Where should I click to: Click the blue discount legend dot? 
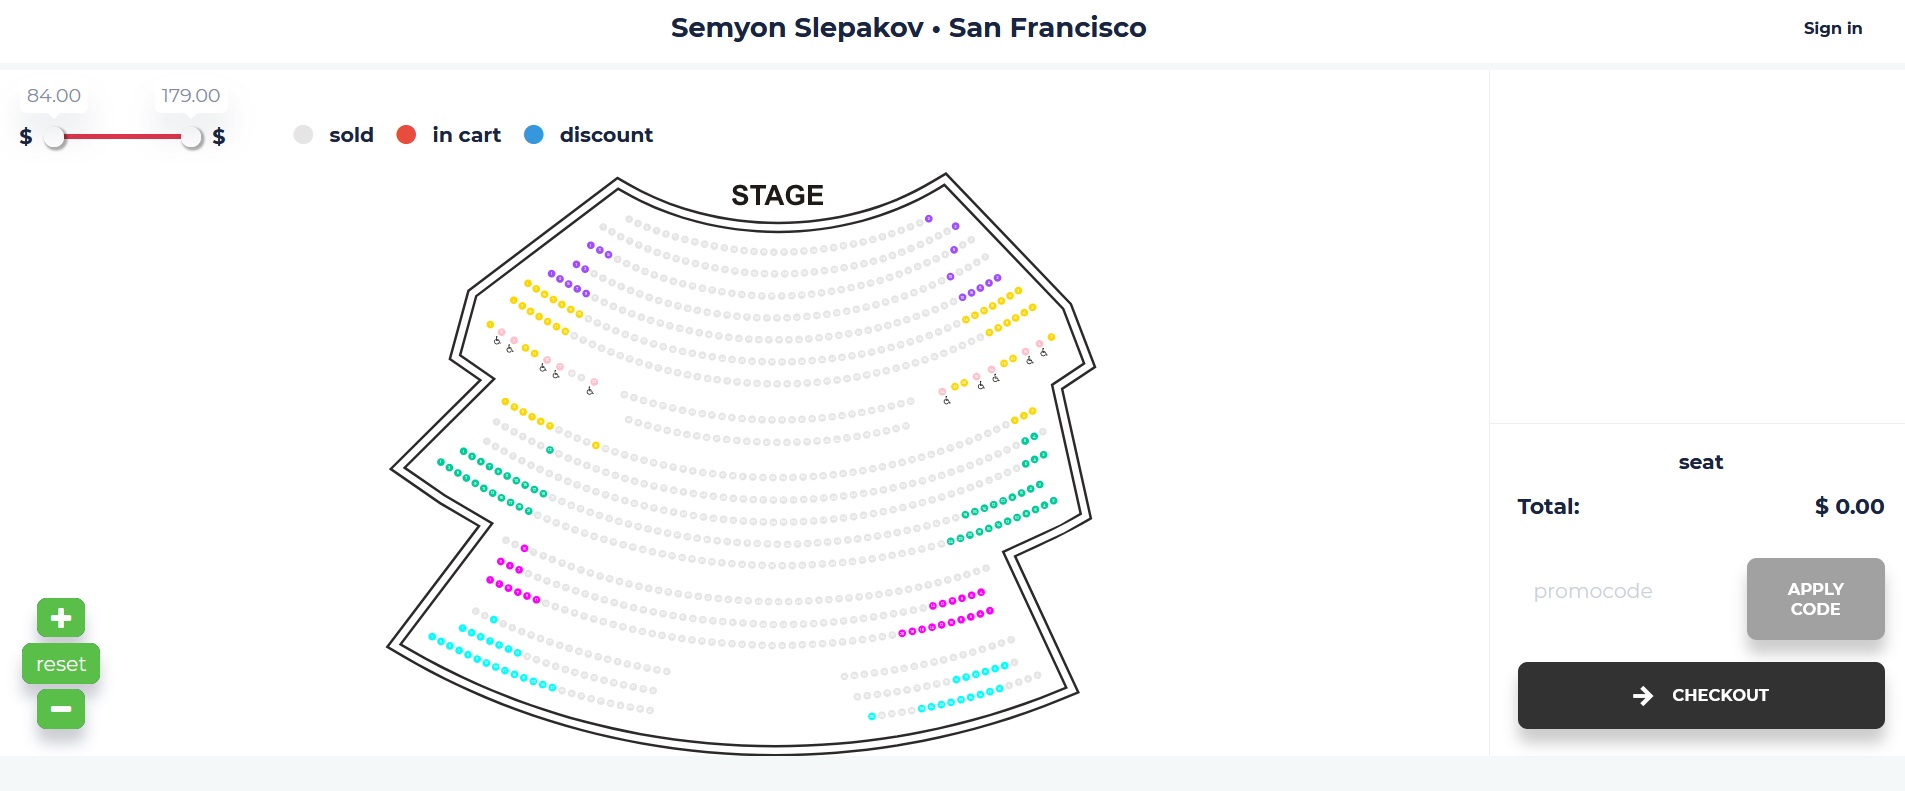534,134
